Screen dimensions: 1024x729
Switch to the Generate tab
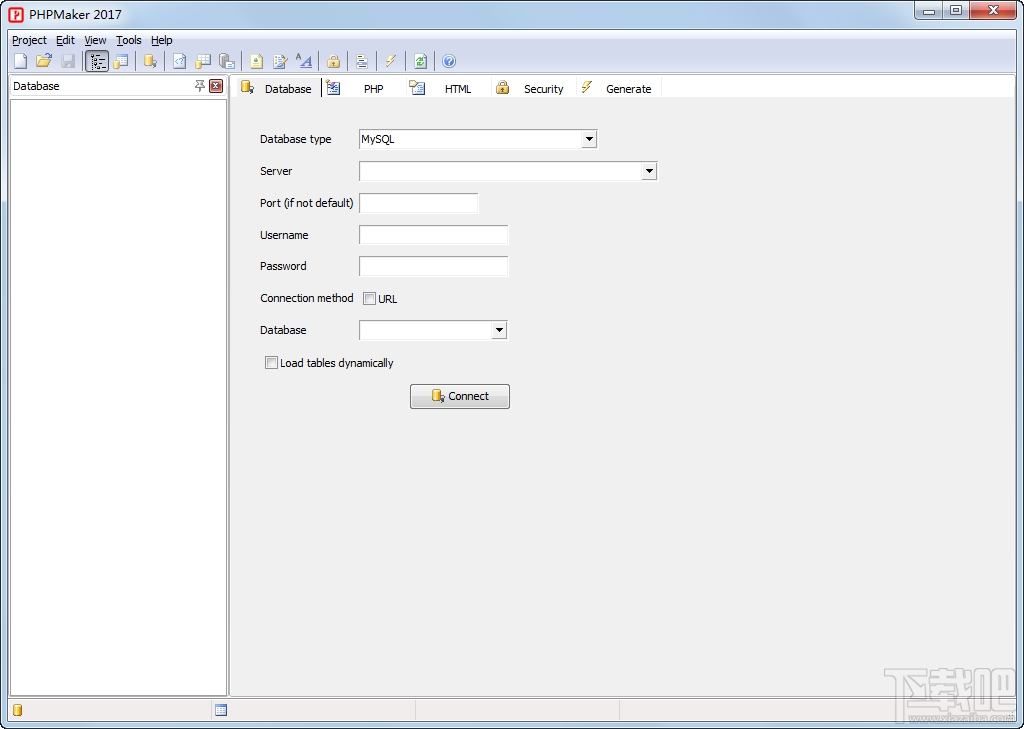616,88
